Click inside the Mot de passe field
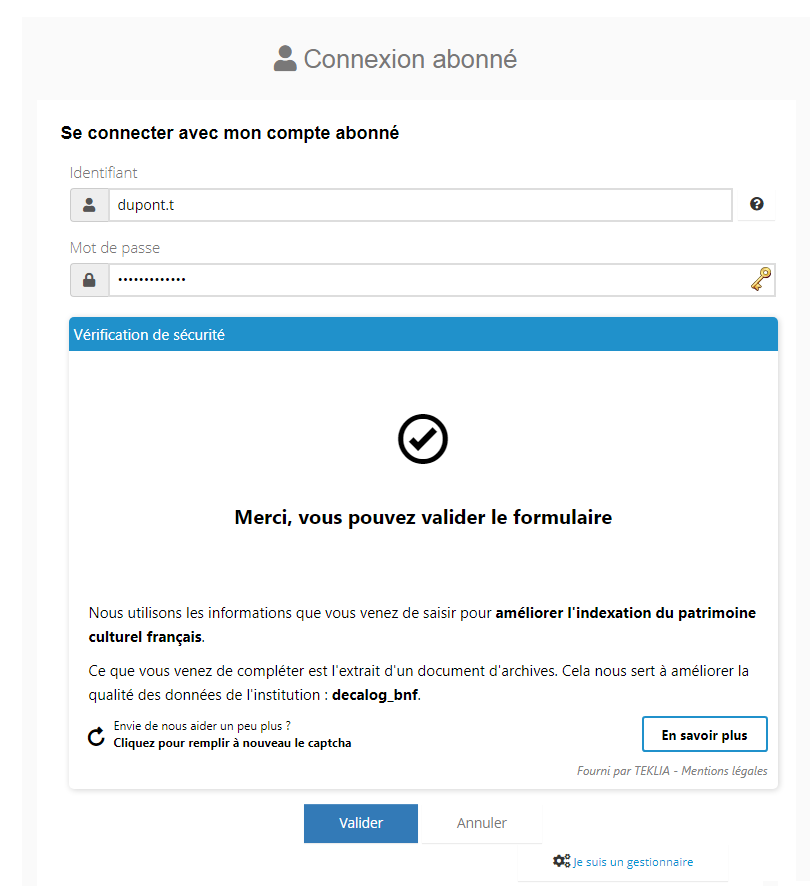Viewport: 810px width, 886px height. pyautogui.click(x=400, y=280)
